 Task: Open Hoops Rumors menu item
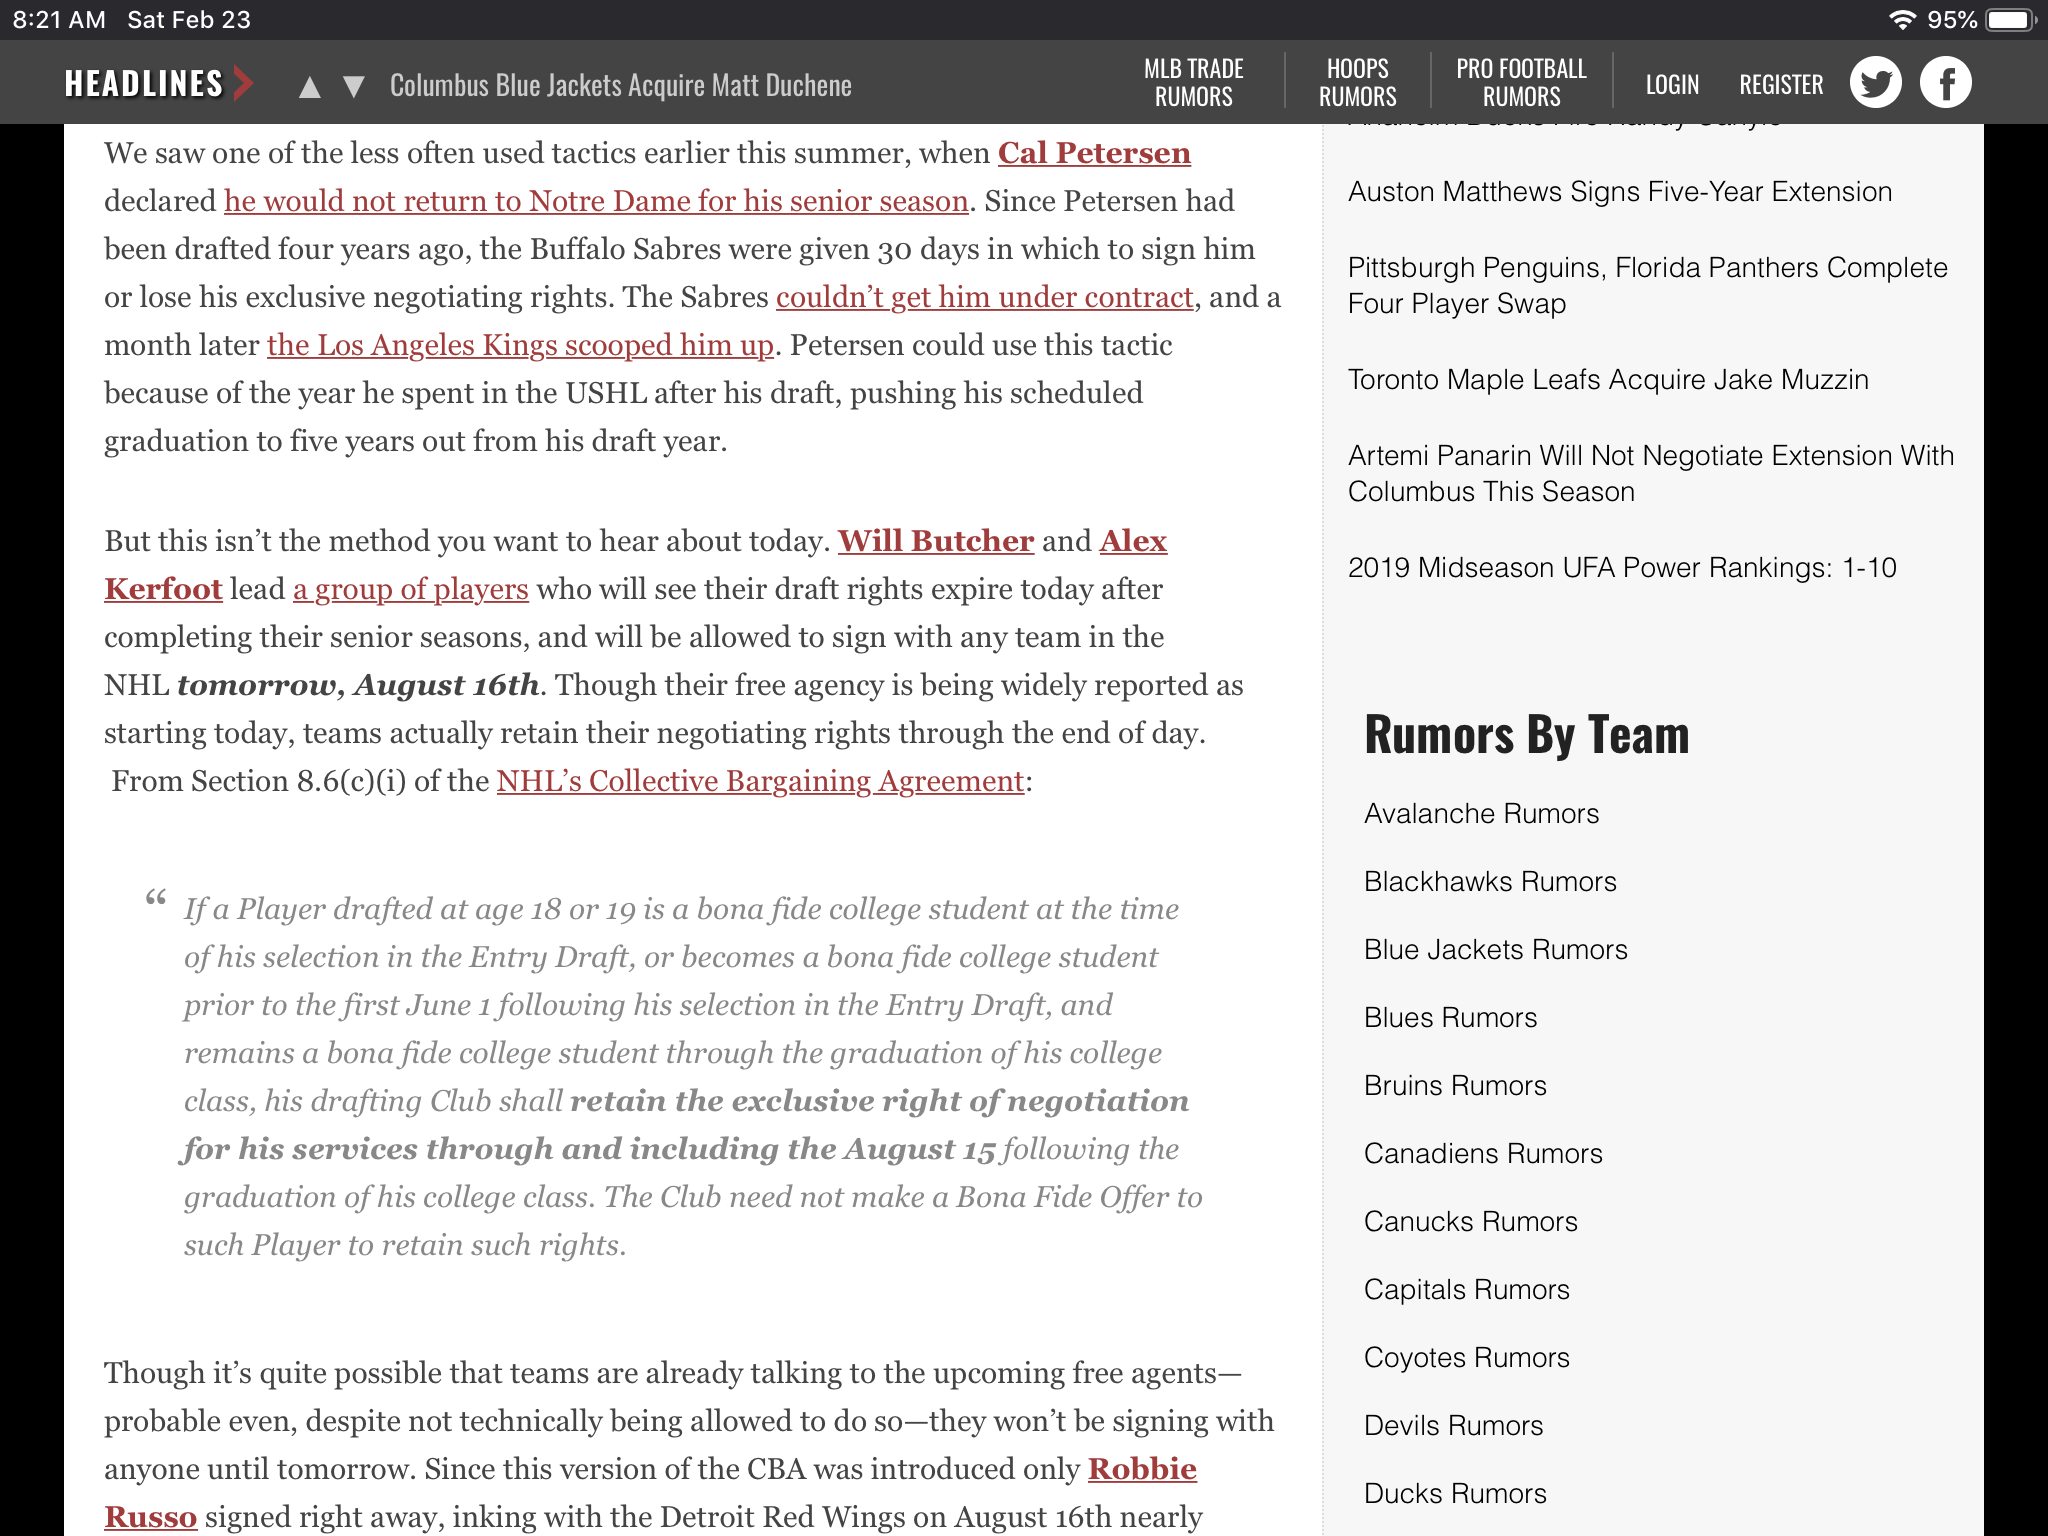pos(1357,83)
